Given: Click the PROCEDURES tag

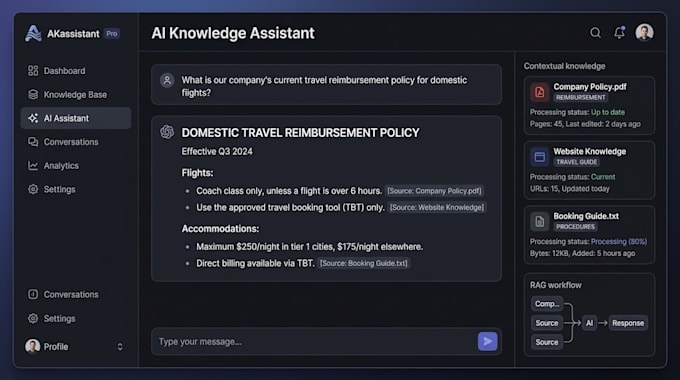Looking at the screenshot, I should click(575, 227).
